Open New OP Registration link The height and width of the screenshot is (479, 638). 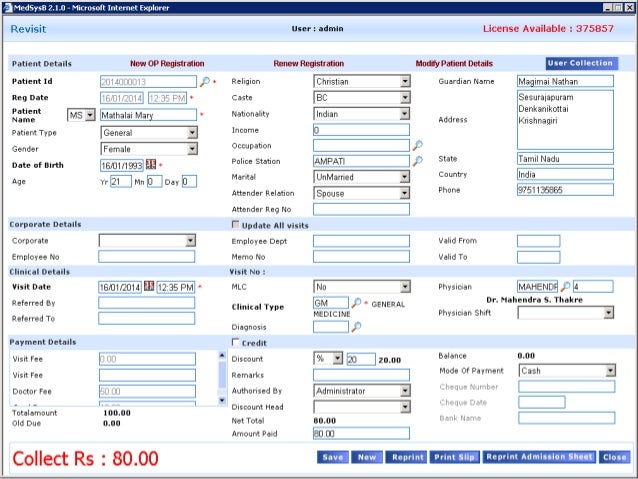click(167, 63)
